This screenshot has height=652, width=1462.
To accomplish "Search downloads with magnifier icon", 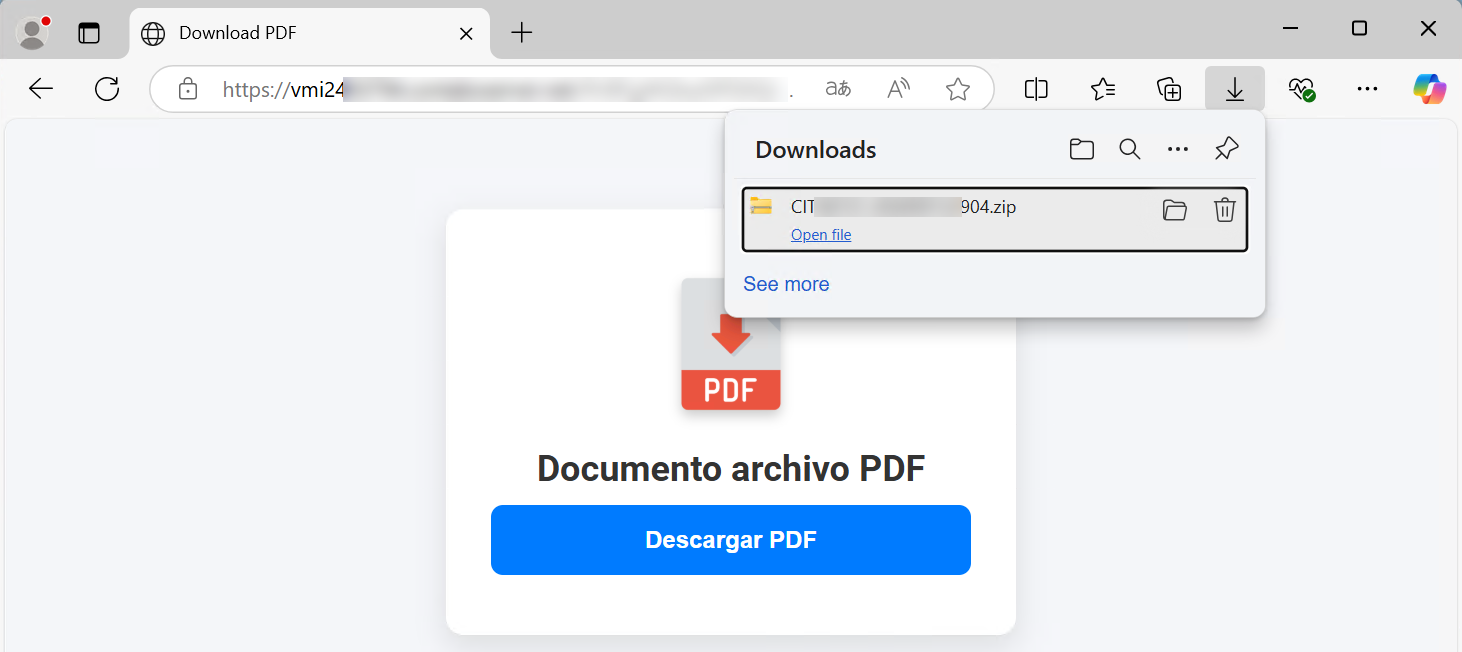I will (x=1129, y=150).
